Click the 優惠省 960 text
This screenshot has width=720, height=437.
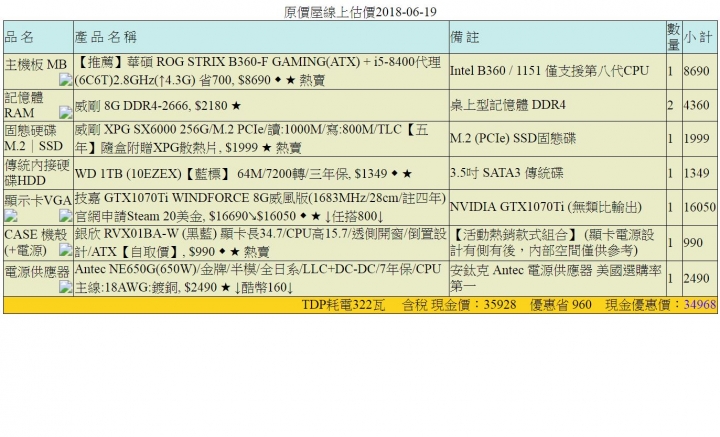(x=561, y=305)
